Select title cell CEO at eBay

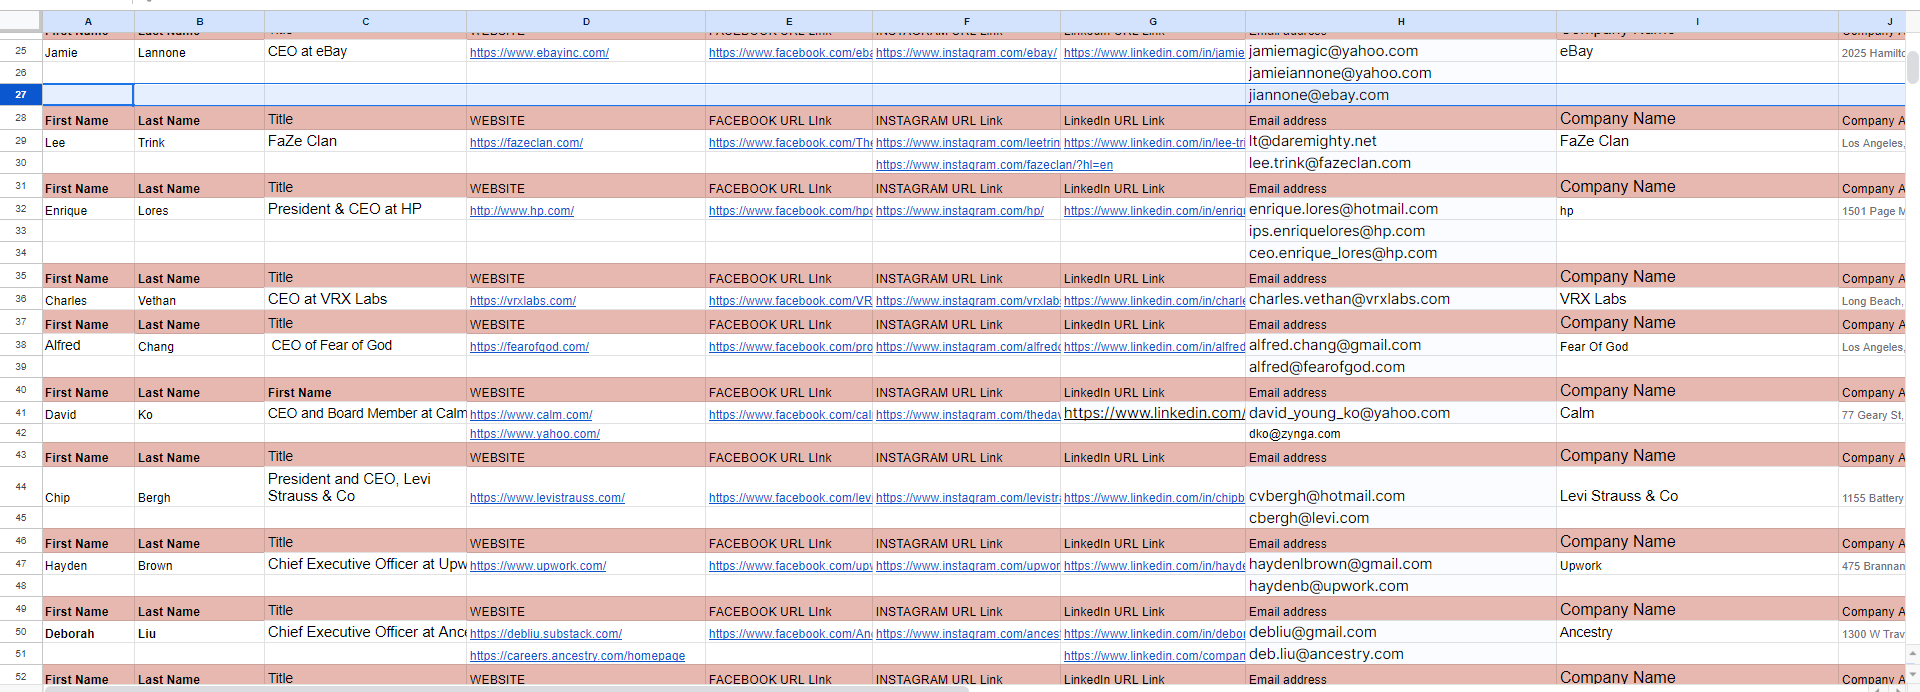pyautogui.click(x=365, y=51)
